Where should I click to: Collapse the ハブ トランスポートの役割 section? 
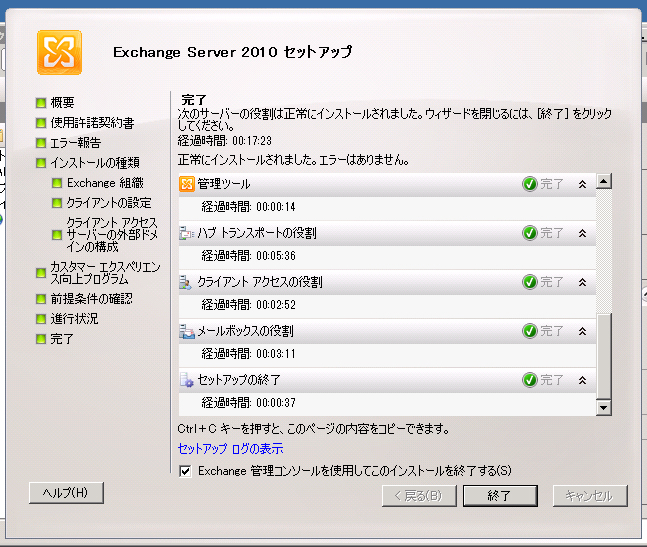(x=582, y=233)
